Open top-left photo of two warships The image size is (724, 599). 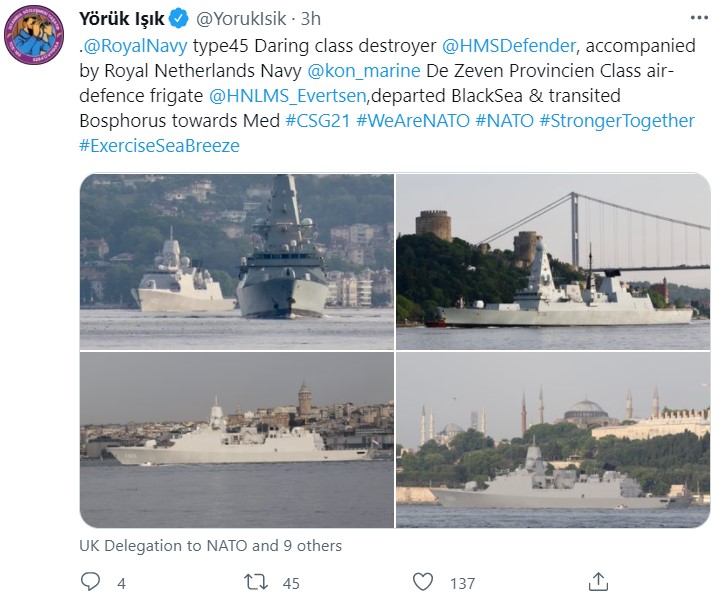pyautogui.click(x=235, y=261)
